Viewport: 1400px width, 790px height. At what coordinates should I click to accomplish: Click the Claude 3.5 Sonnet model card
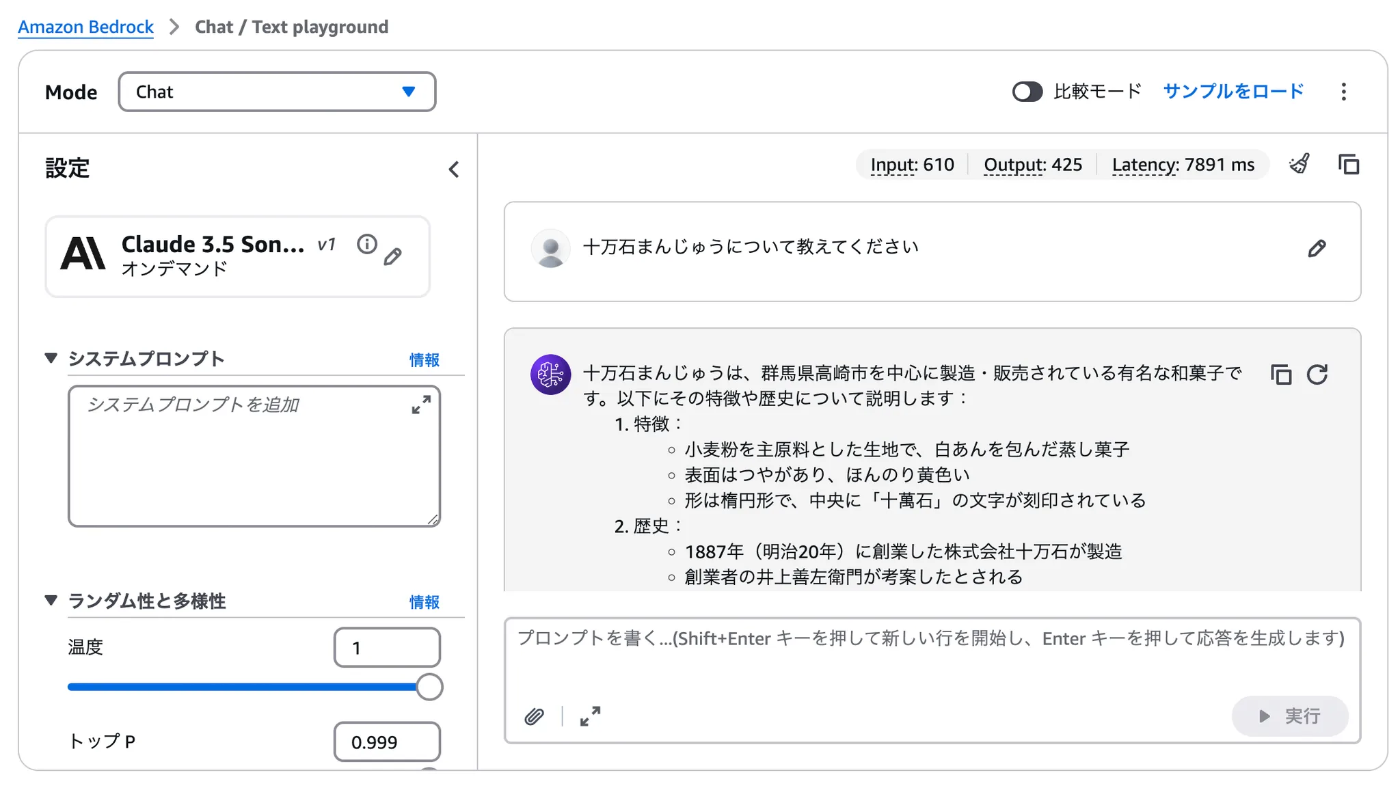238,256
